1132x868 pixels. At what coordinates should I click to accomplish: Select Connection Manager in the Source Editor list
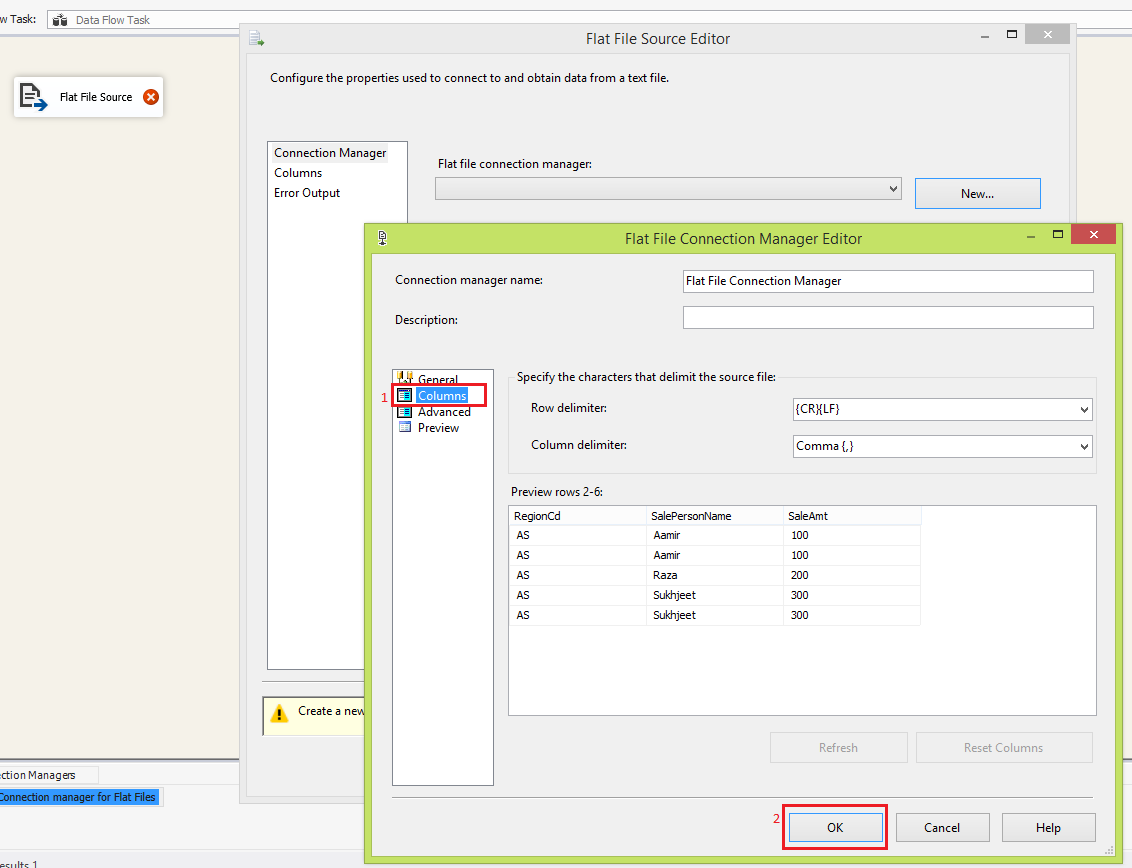pos(330,152)
